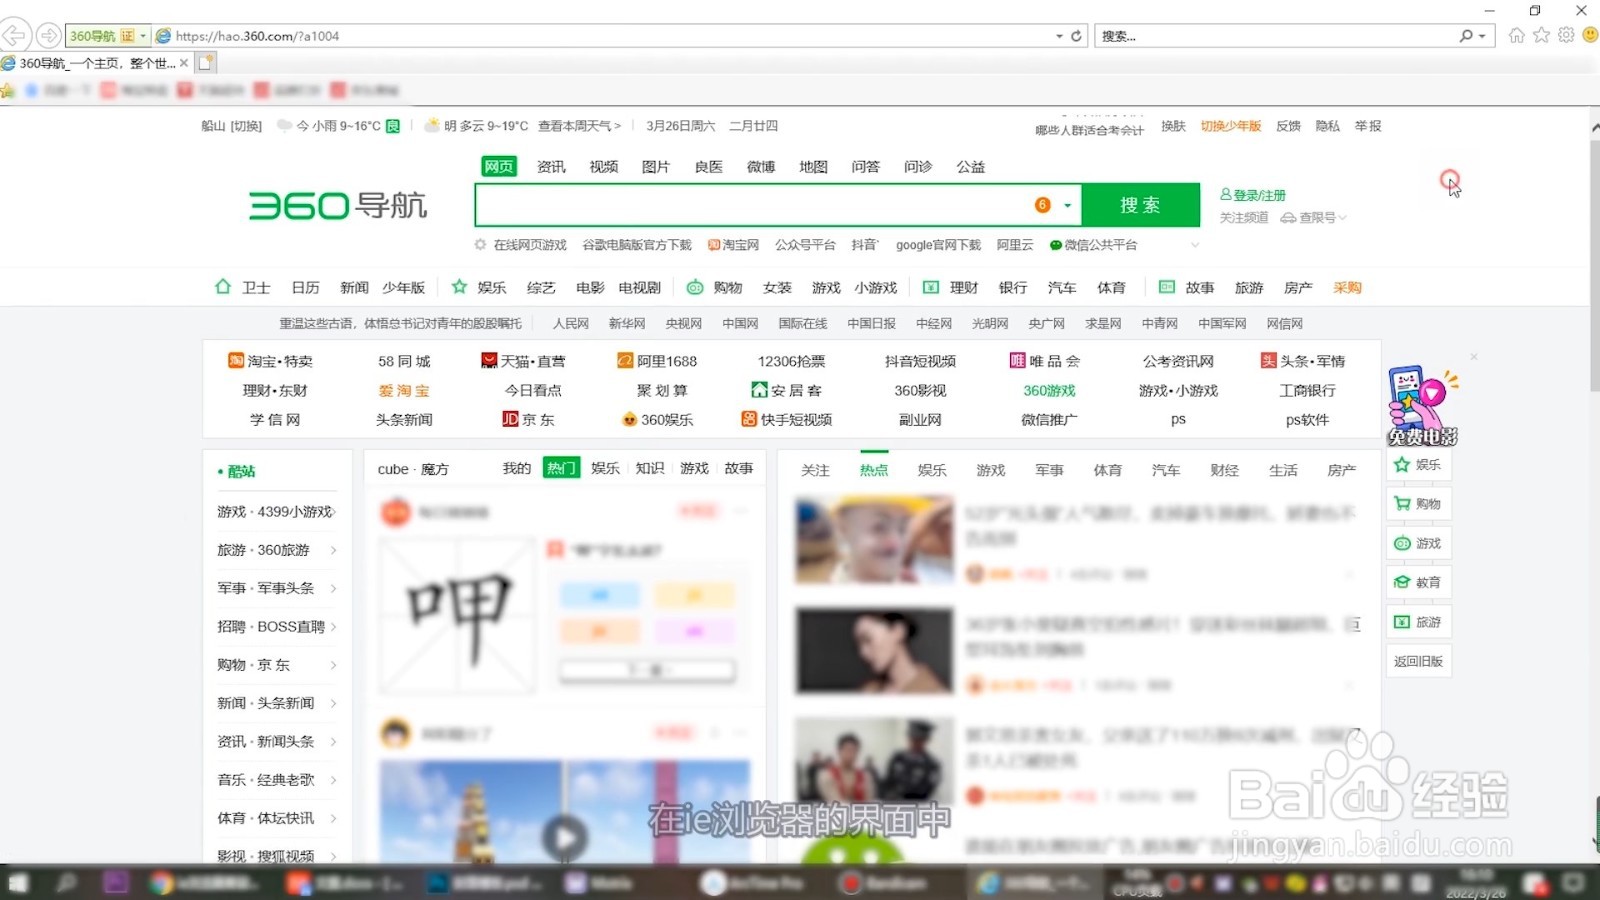Expand hot search words chevron

click(1194, 245)
